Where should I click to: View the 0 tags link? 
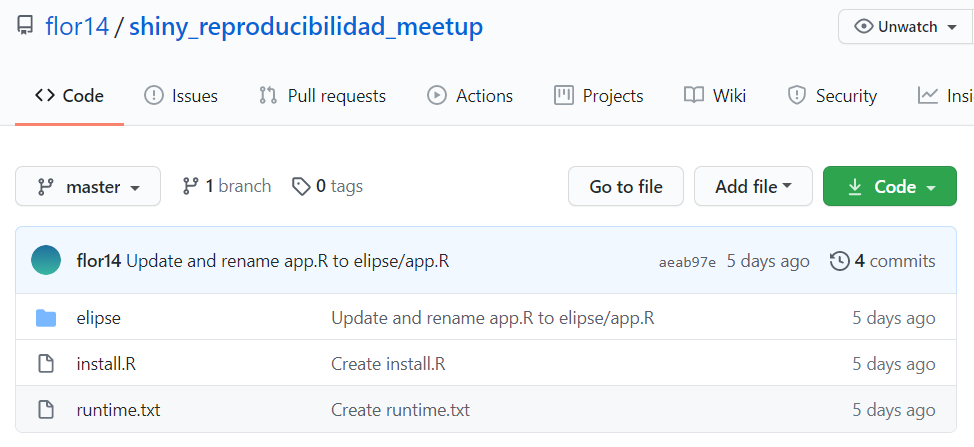[327, 186]
